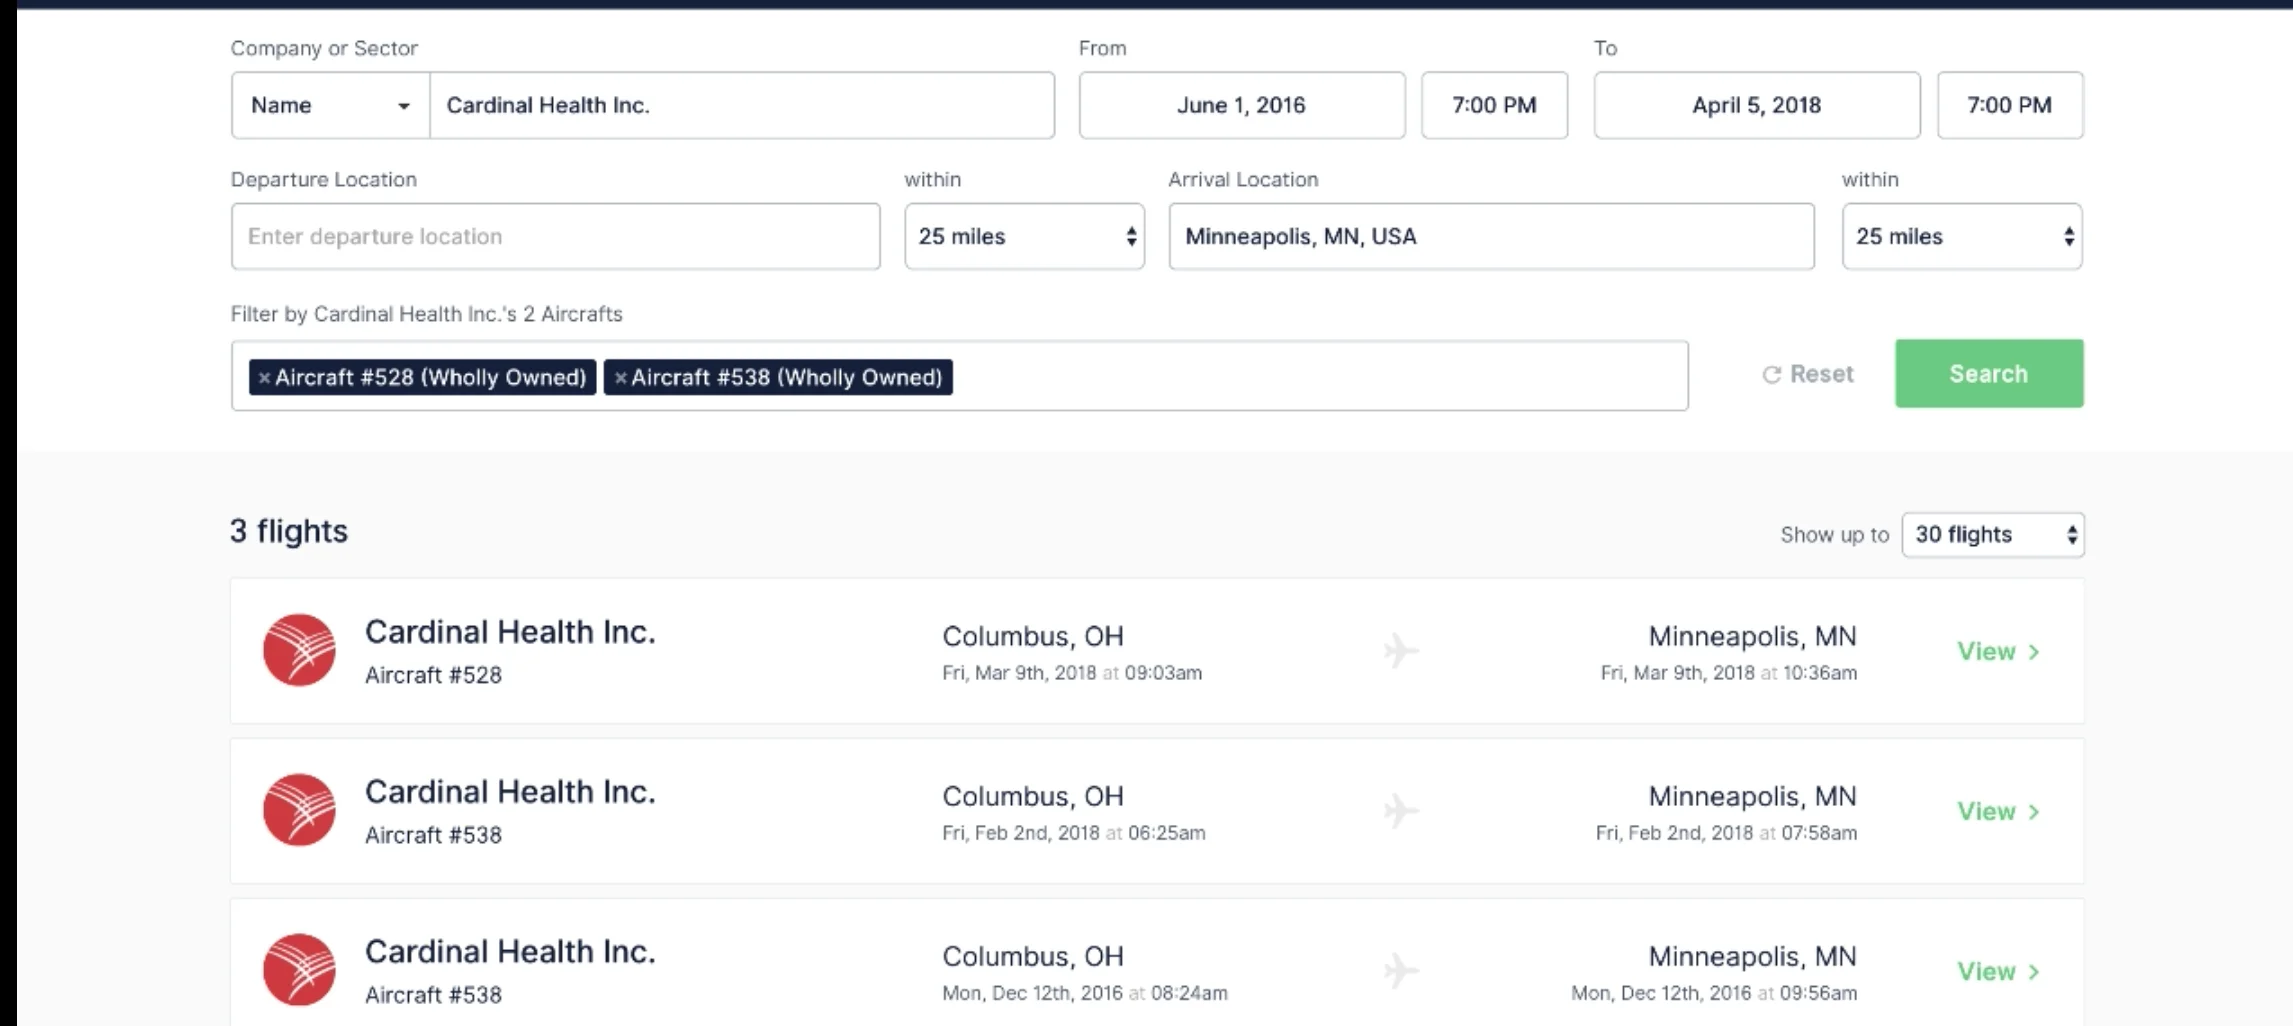This screenshot has width=2293, height=1026.
Task: Click Cardinal Health logo on Mar 9th flight
Action: (x=299, y=650)
